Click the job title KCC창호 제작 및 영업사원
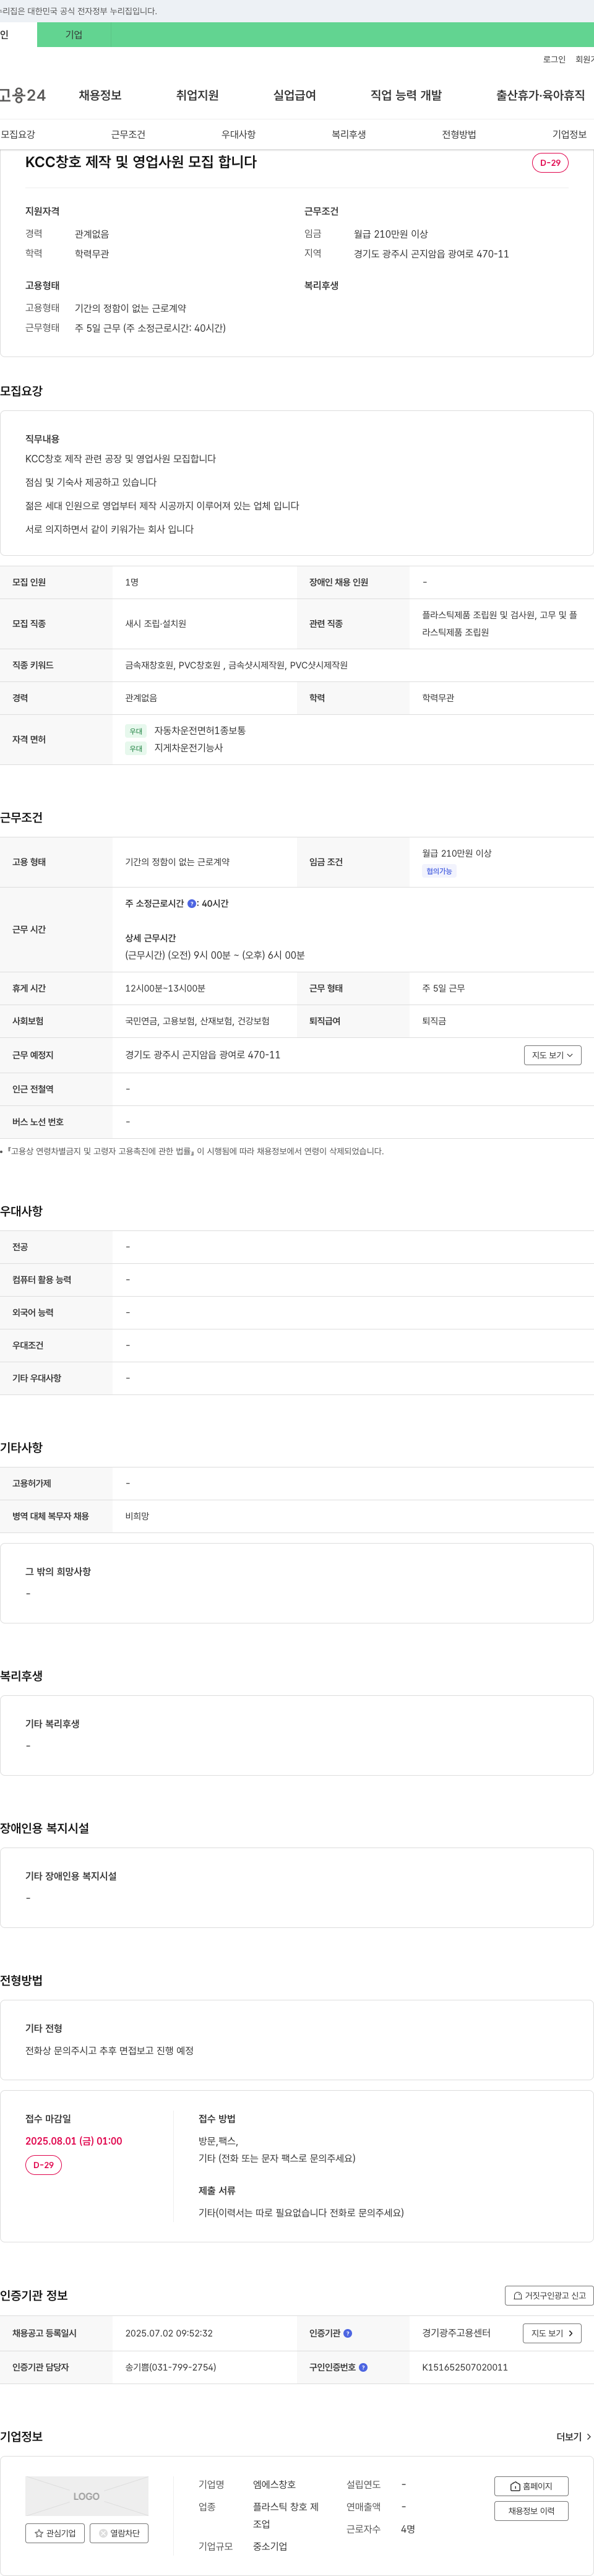 coord(141,162)
